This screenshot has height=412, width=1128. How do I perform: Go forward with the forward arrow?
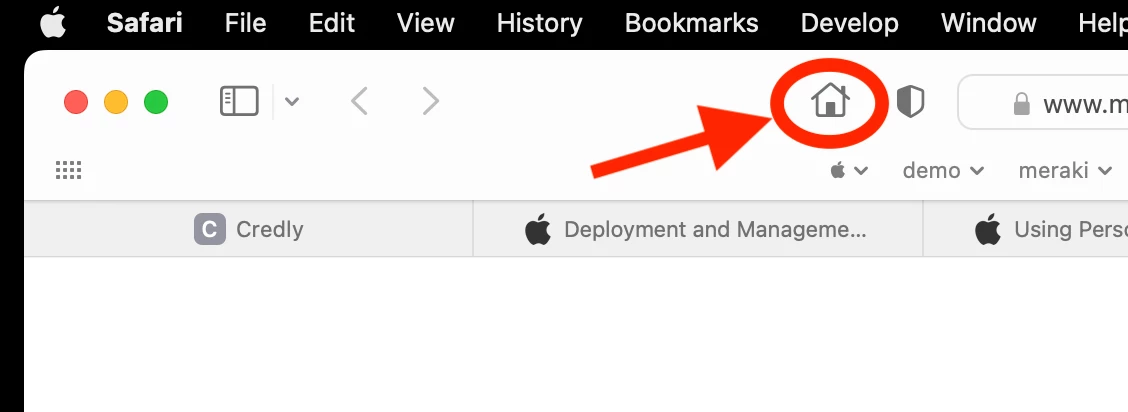[431, 101]
